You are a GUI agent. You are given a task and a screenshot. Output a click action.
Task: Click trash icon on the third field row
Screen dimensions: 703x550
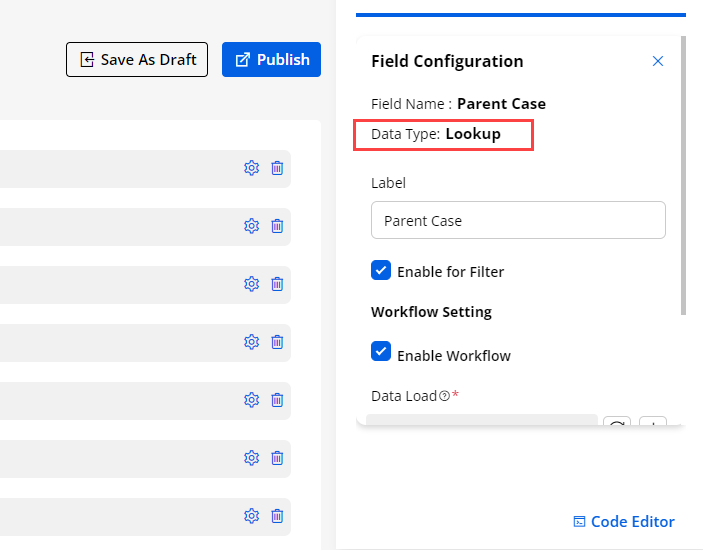[277, 284]
